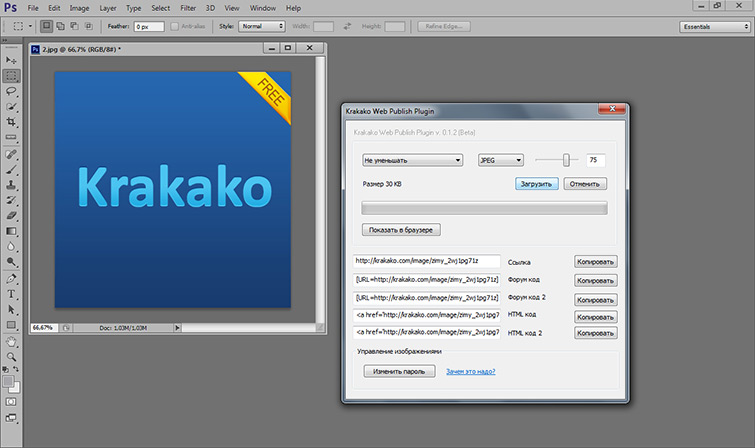Click the Refine Edge button
This screenshot has width=755, height=448.
tap(444, 26)
